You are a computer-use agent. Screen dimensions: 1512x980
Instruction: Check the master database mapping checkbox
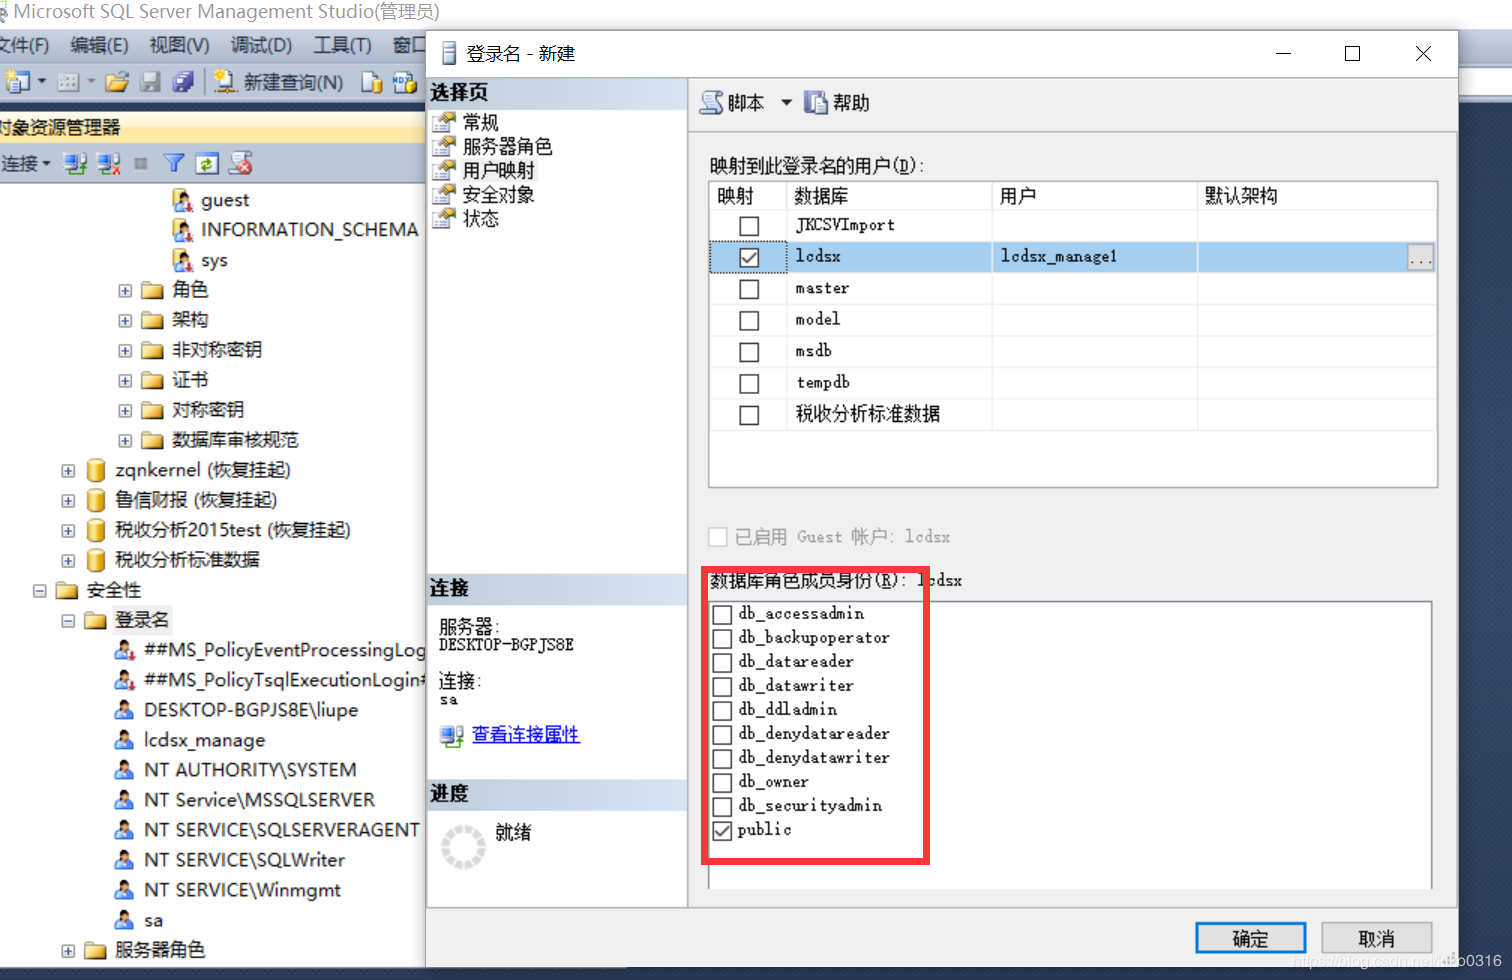click(749, 289)
